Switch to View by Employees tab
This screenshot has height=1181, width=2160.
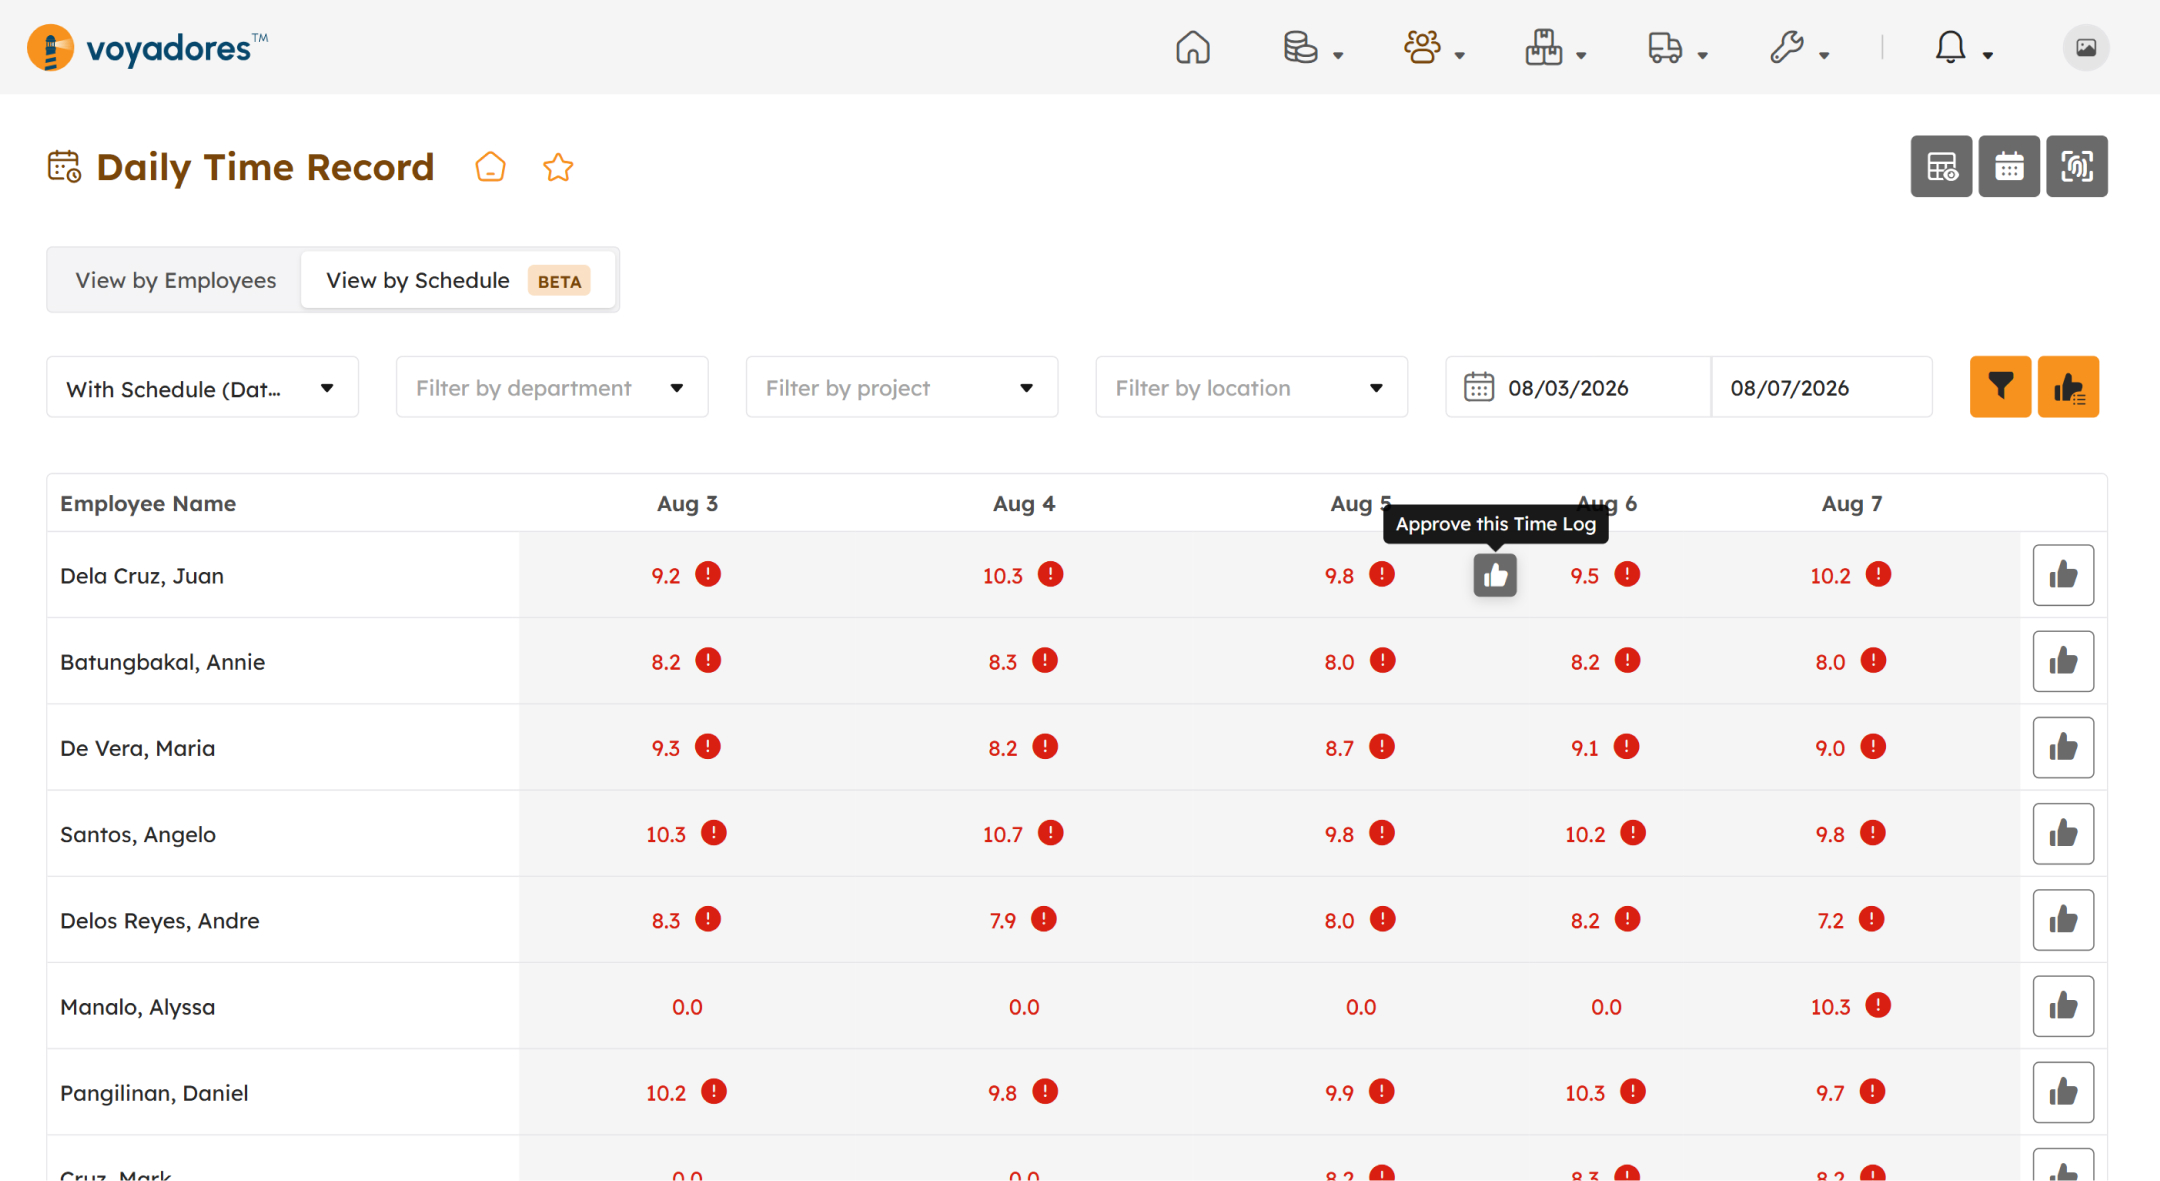click(176, 280)
